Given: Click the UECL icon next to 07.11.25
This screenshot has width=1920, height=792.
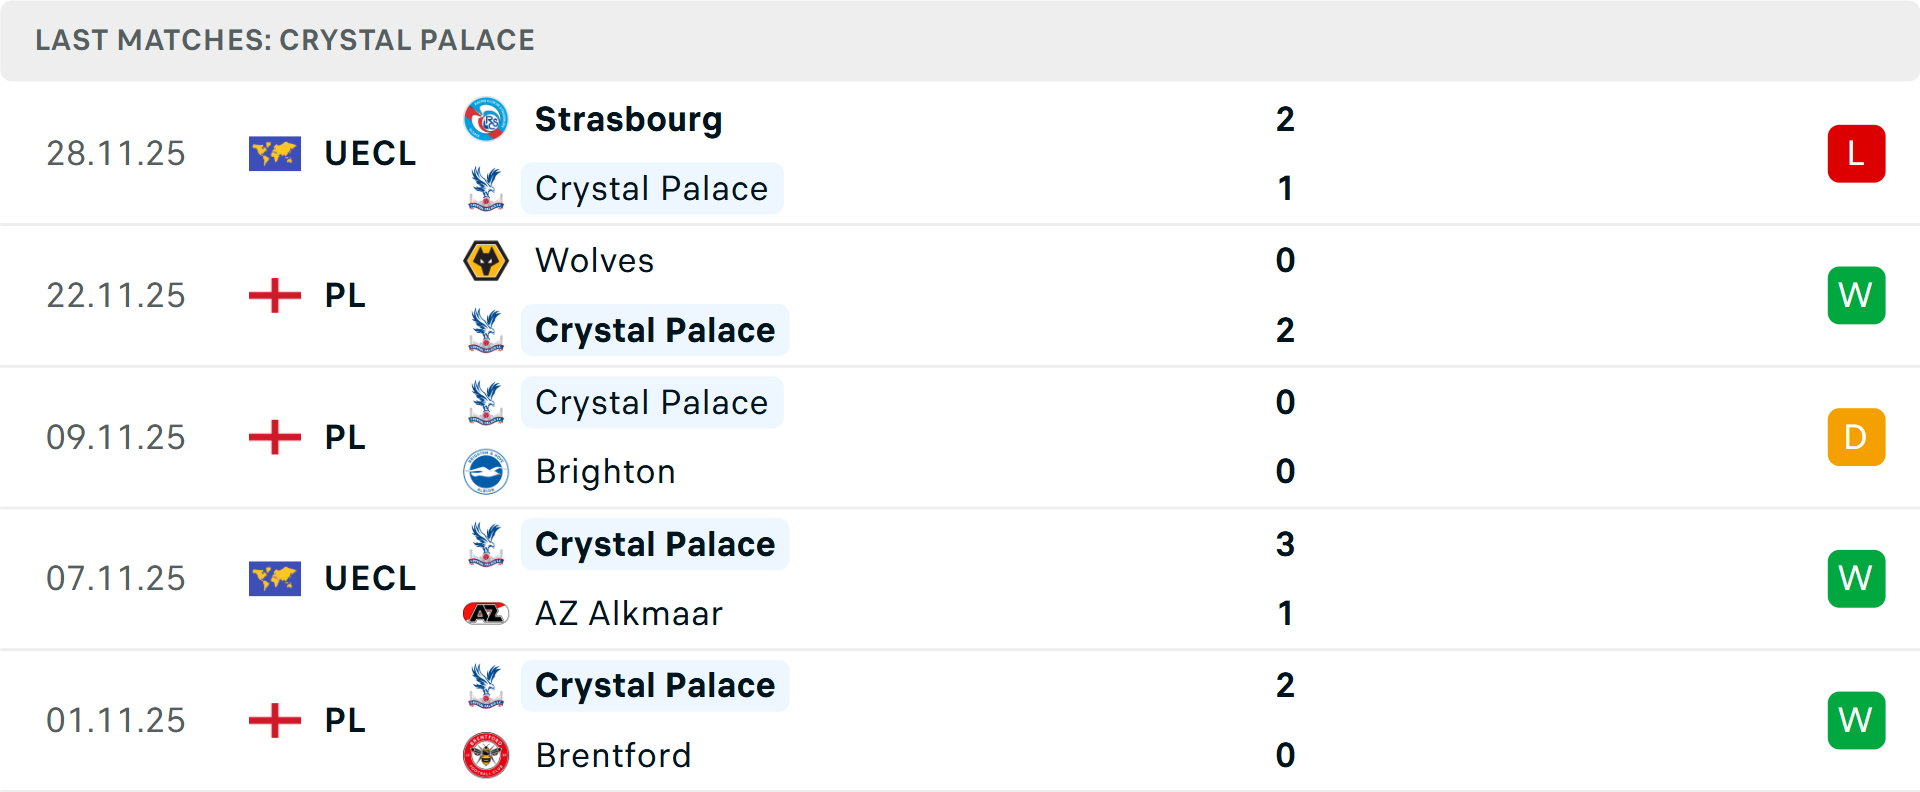Looking at the screenshot, I should 274,578.
